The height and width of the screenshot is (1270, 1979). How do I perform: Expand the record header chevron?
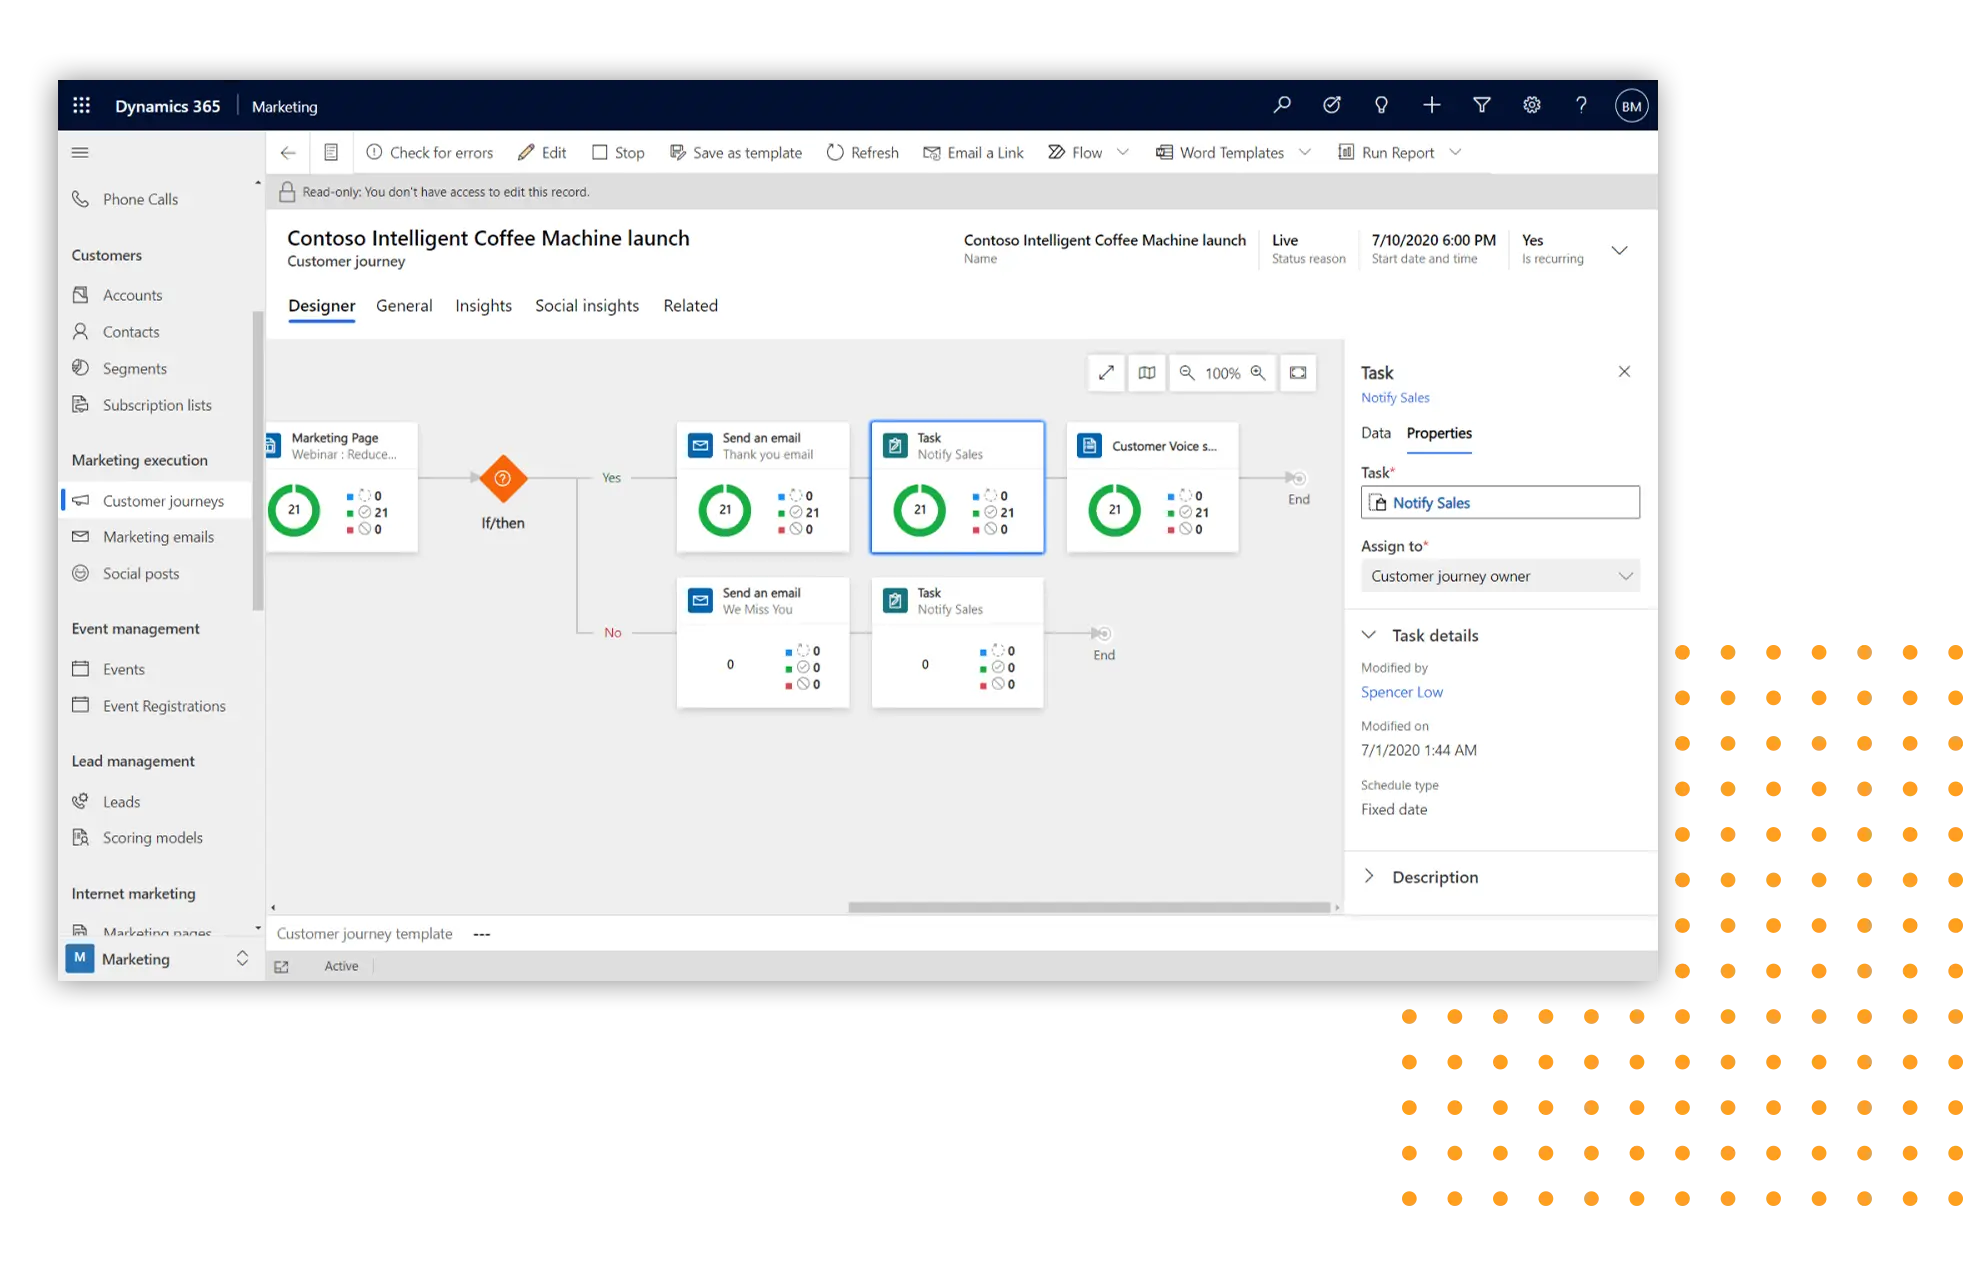(1620, 250)
